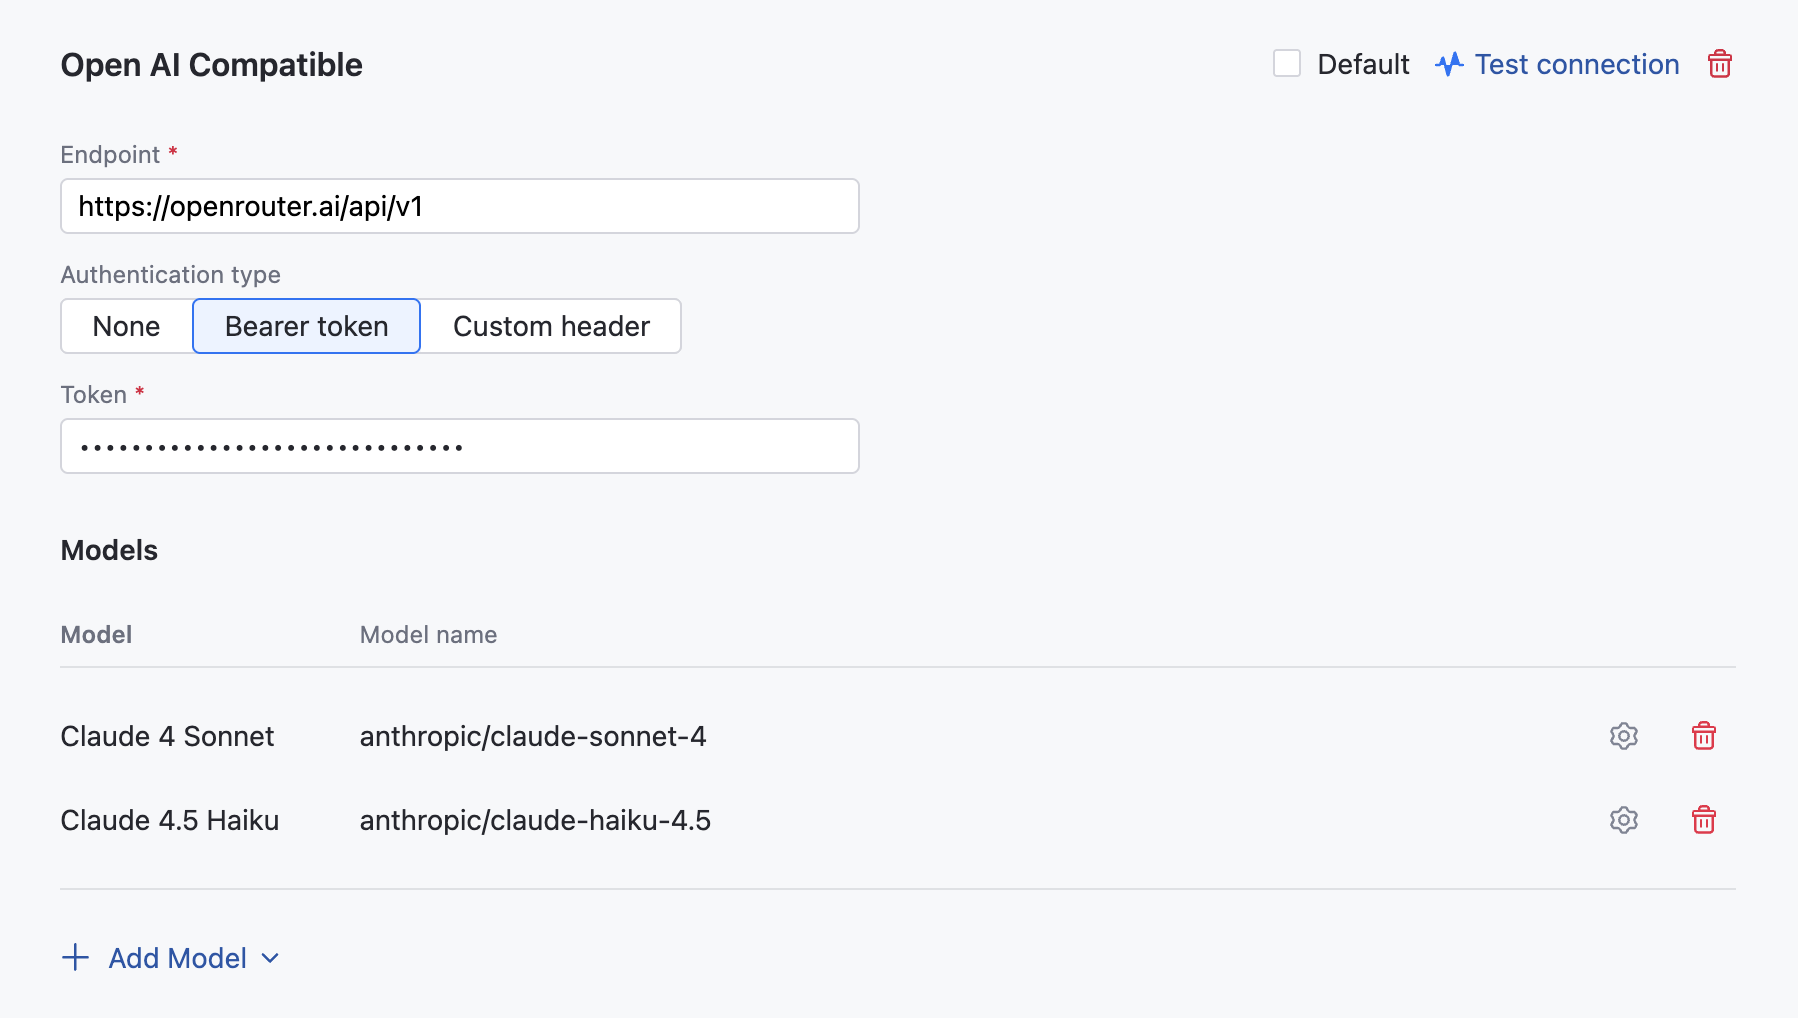
Task: Click the Test connection link
Action: point(1576,64)
